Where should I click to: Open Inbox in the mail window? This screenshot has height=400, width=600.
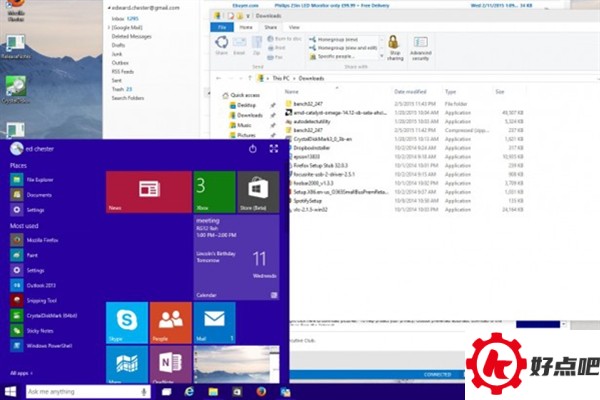pyautogui.click(x=125, y=18)
